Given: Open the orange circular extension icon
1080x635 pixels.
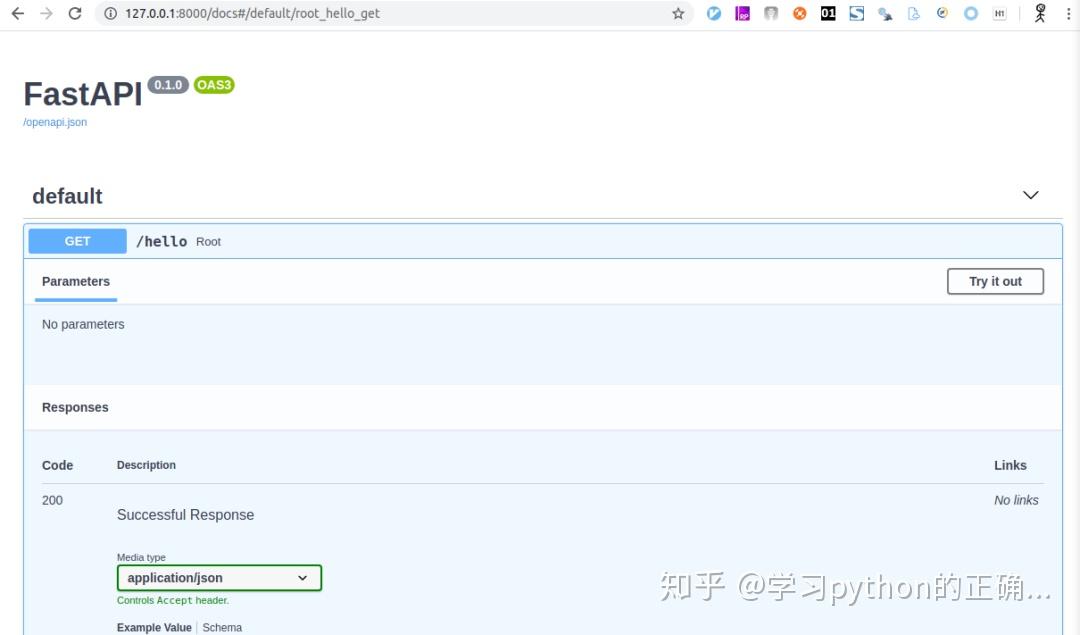Looking at the screenshot, I should (x=800, y=13).
